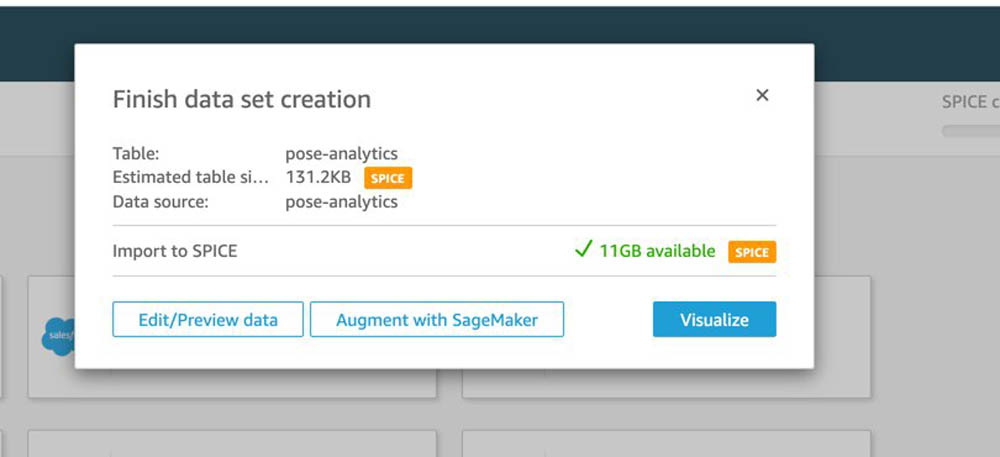
Task: Click the SPICE capacity bar at top right
Action: coord(971,131)
